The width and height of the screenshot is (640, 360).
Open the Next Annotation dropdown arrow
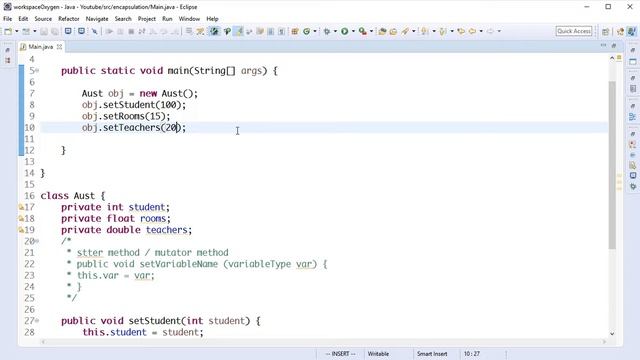point(434,31)
